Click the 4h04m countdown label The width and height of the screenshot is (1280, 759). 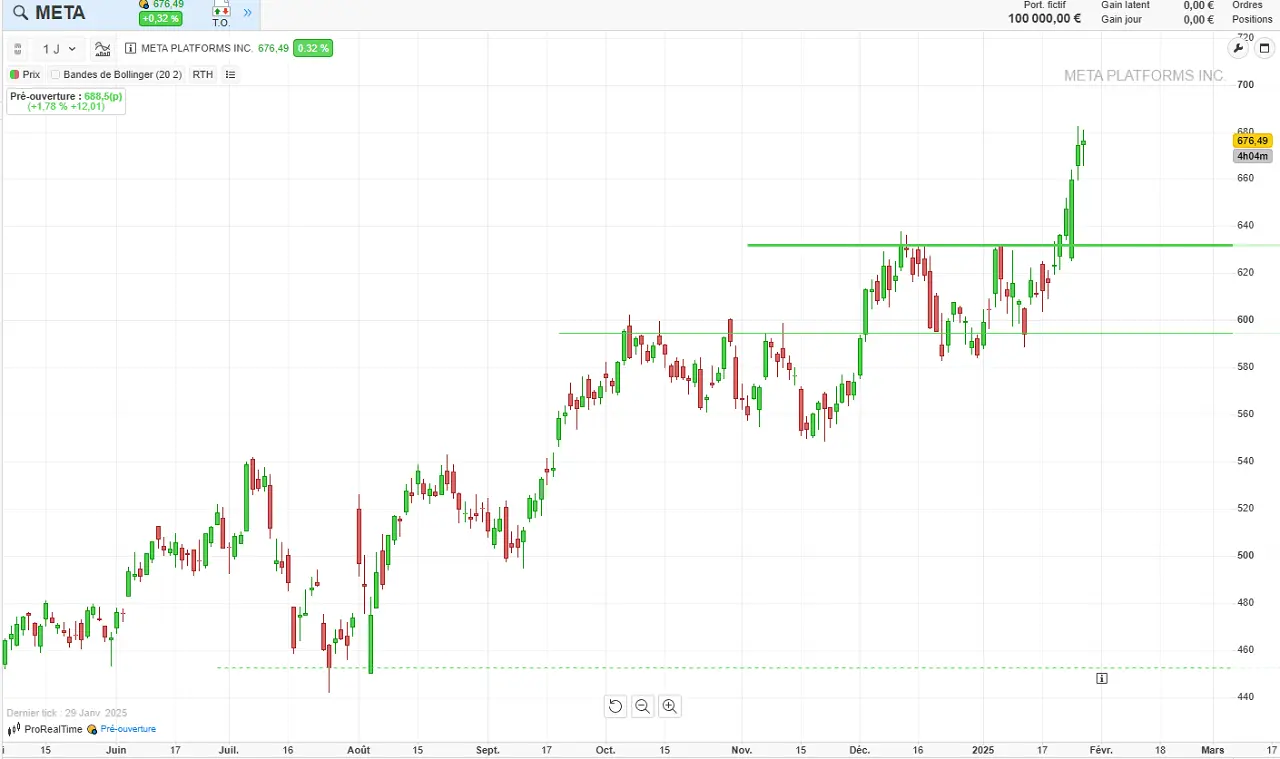pyautogui.click(x=1252, y=156)
